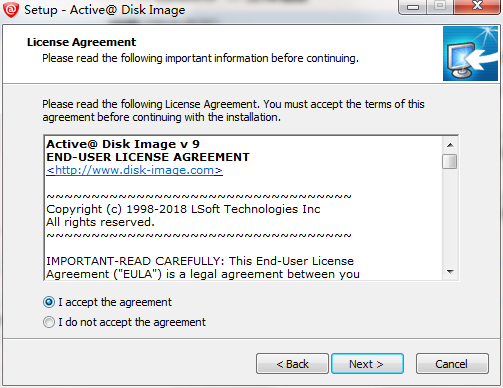This screenshot has width=503, height=388.
Task: Click the license scrollbar up arrow
Action: tap(450, 145)
